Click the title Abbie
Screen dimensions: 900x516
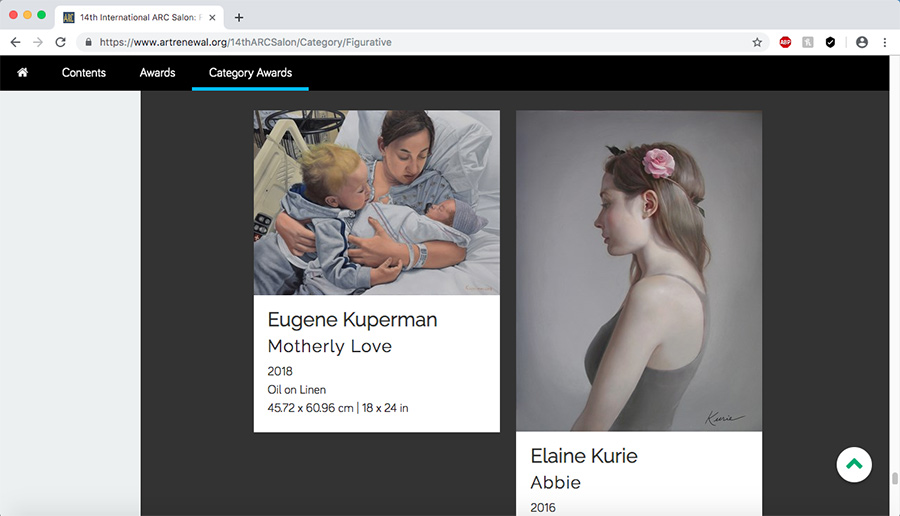click(x=555, y=482)
